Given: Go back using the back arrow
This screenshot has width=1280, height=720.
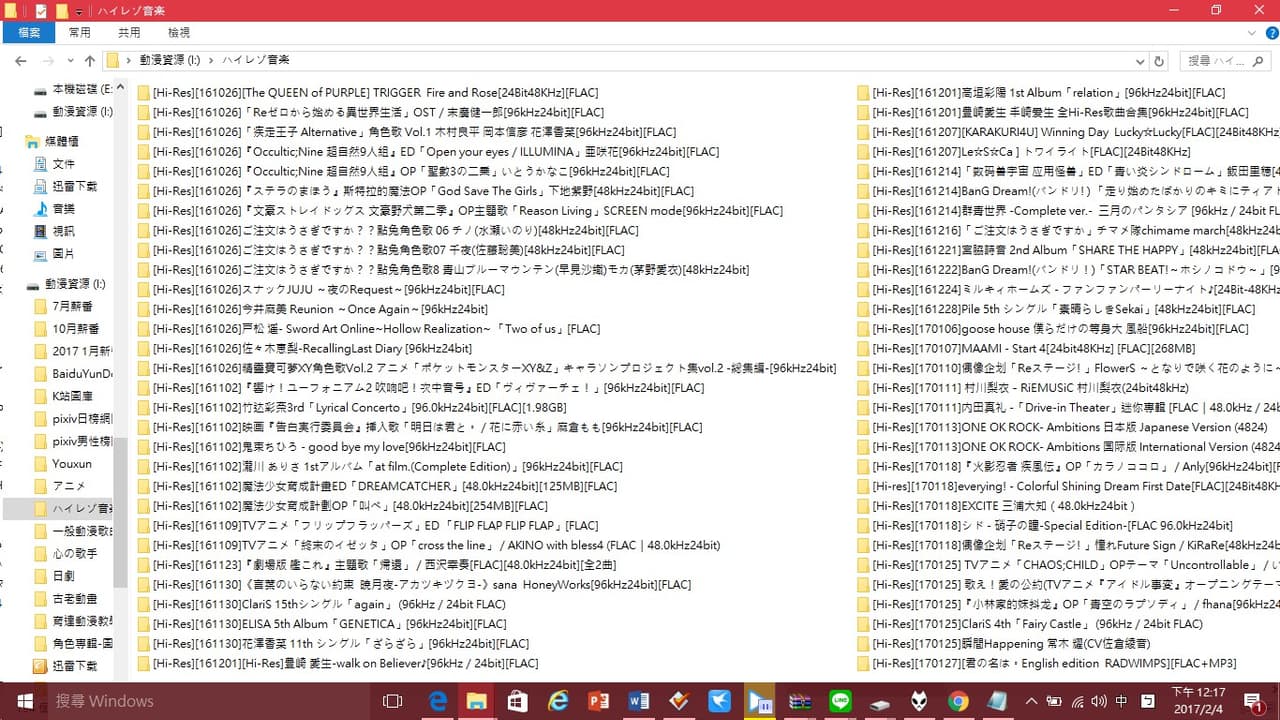Looking at the screenshot, I should 20,61.
